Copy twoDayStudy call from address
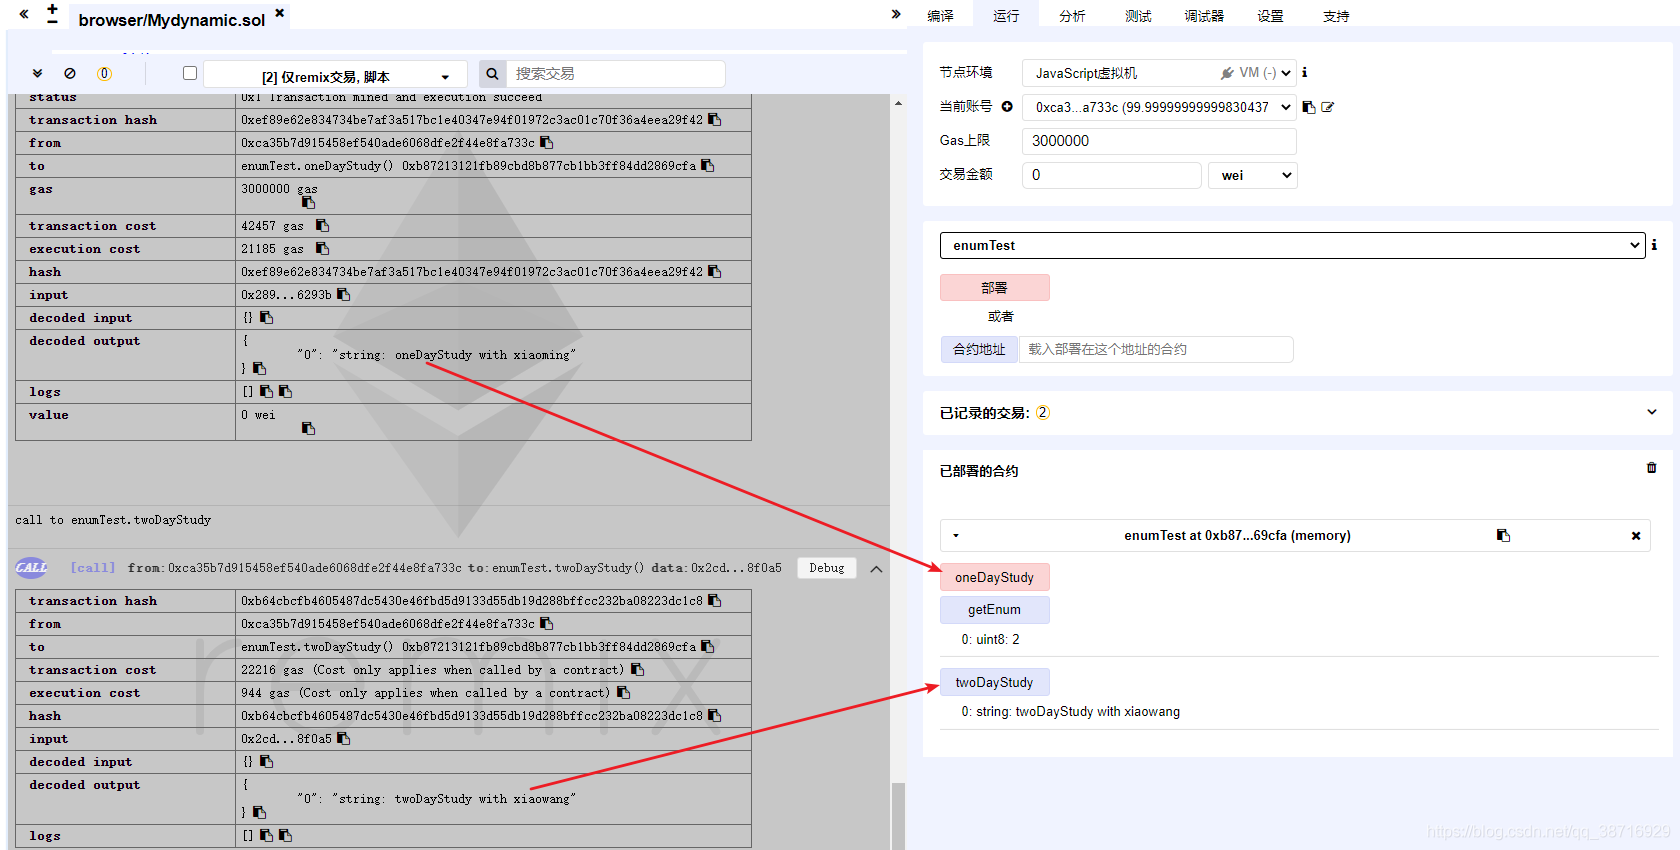Viewport: 1680px width, 850px height. coord(546,623)
